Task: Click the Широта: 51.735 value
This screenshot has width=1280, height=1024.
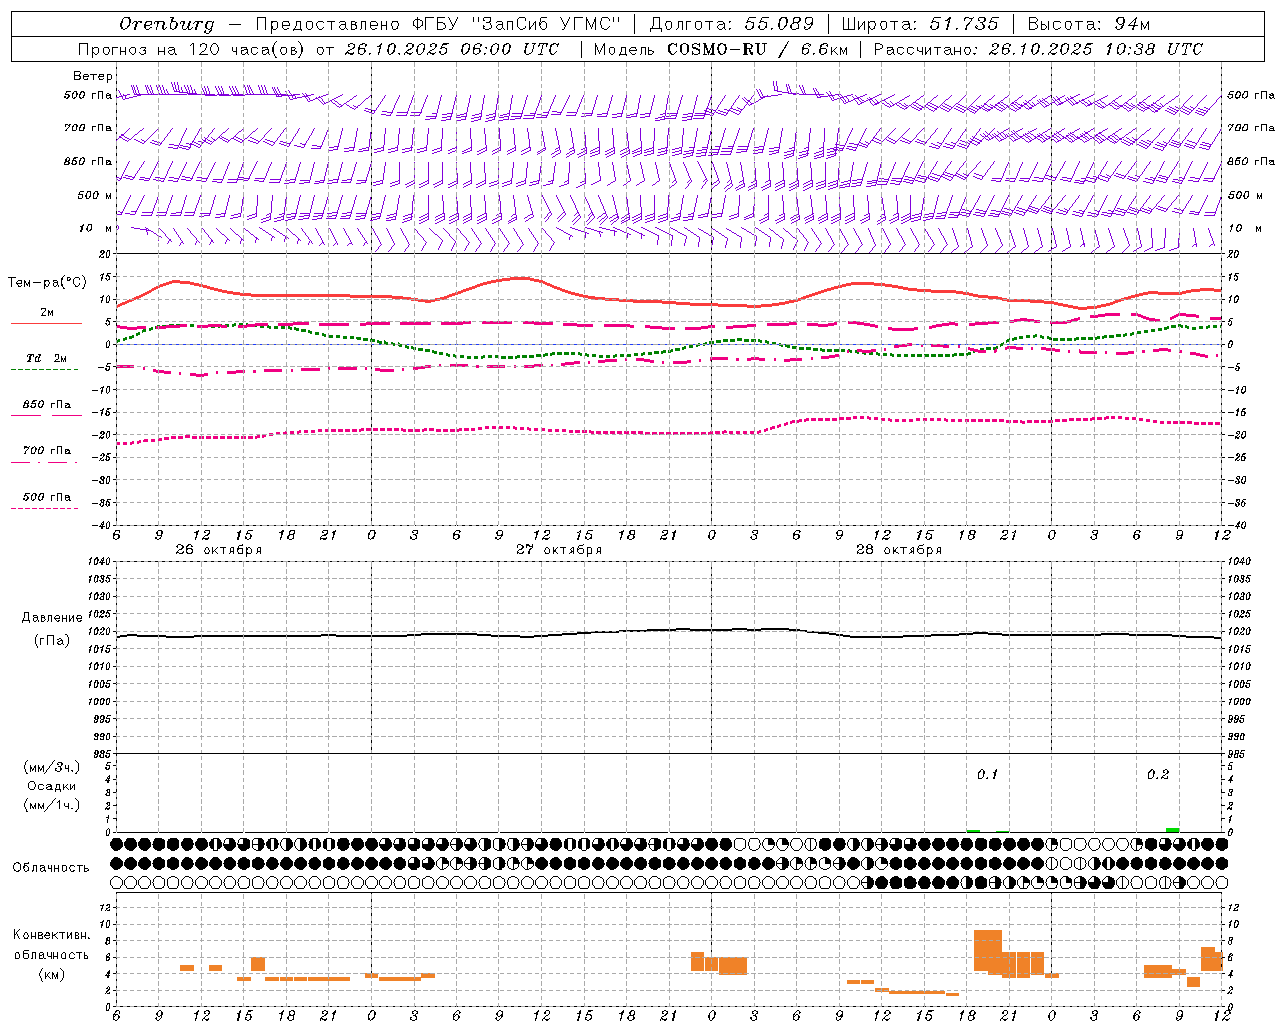Action: pos(919,24)
